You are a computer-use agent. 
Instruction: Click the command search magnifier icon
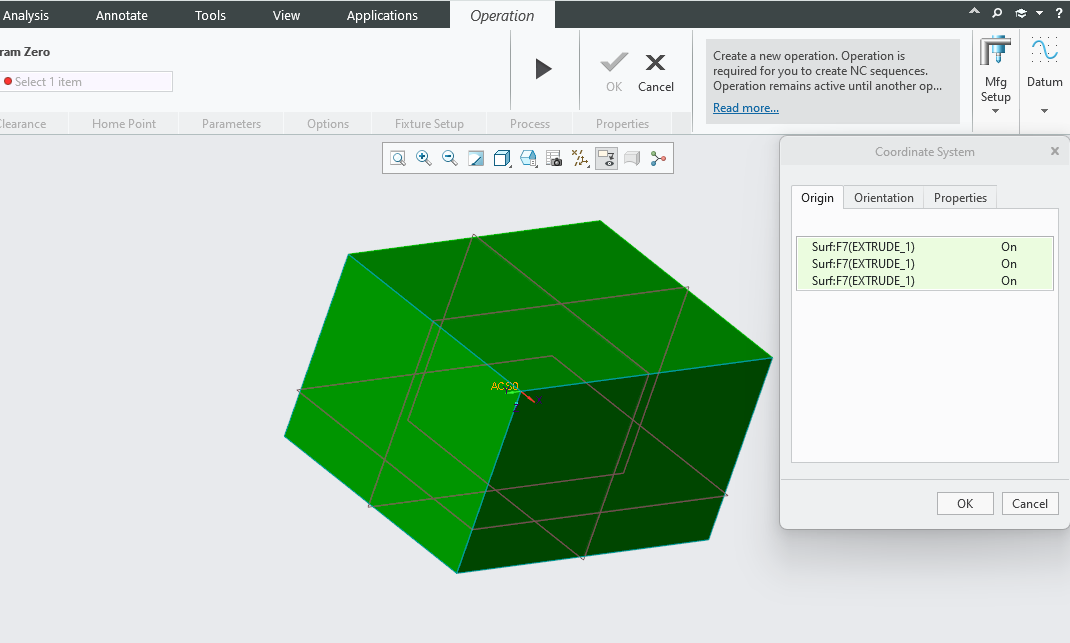tap(997, 13)
